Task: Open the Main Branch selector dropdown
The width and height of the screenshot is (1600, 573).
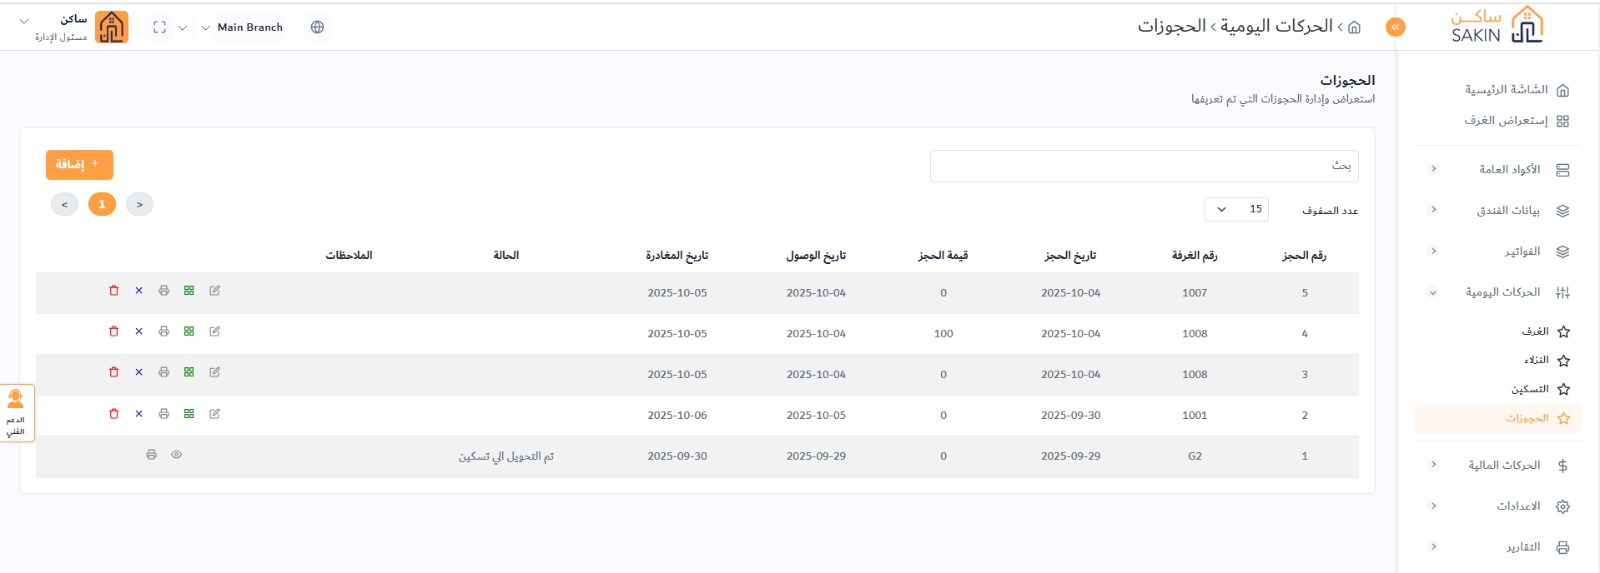Action: (x=243, y=28)
